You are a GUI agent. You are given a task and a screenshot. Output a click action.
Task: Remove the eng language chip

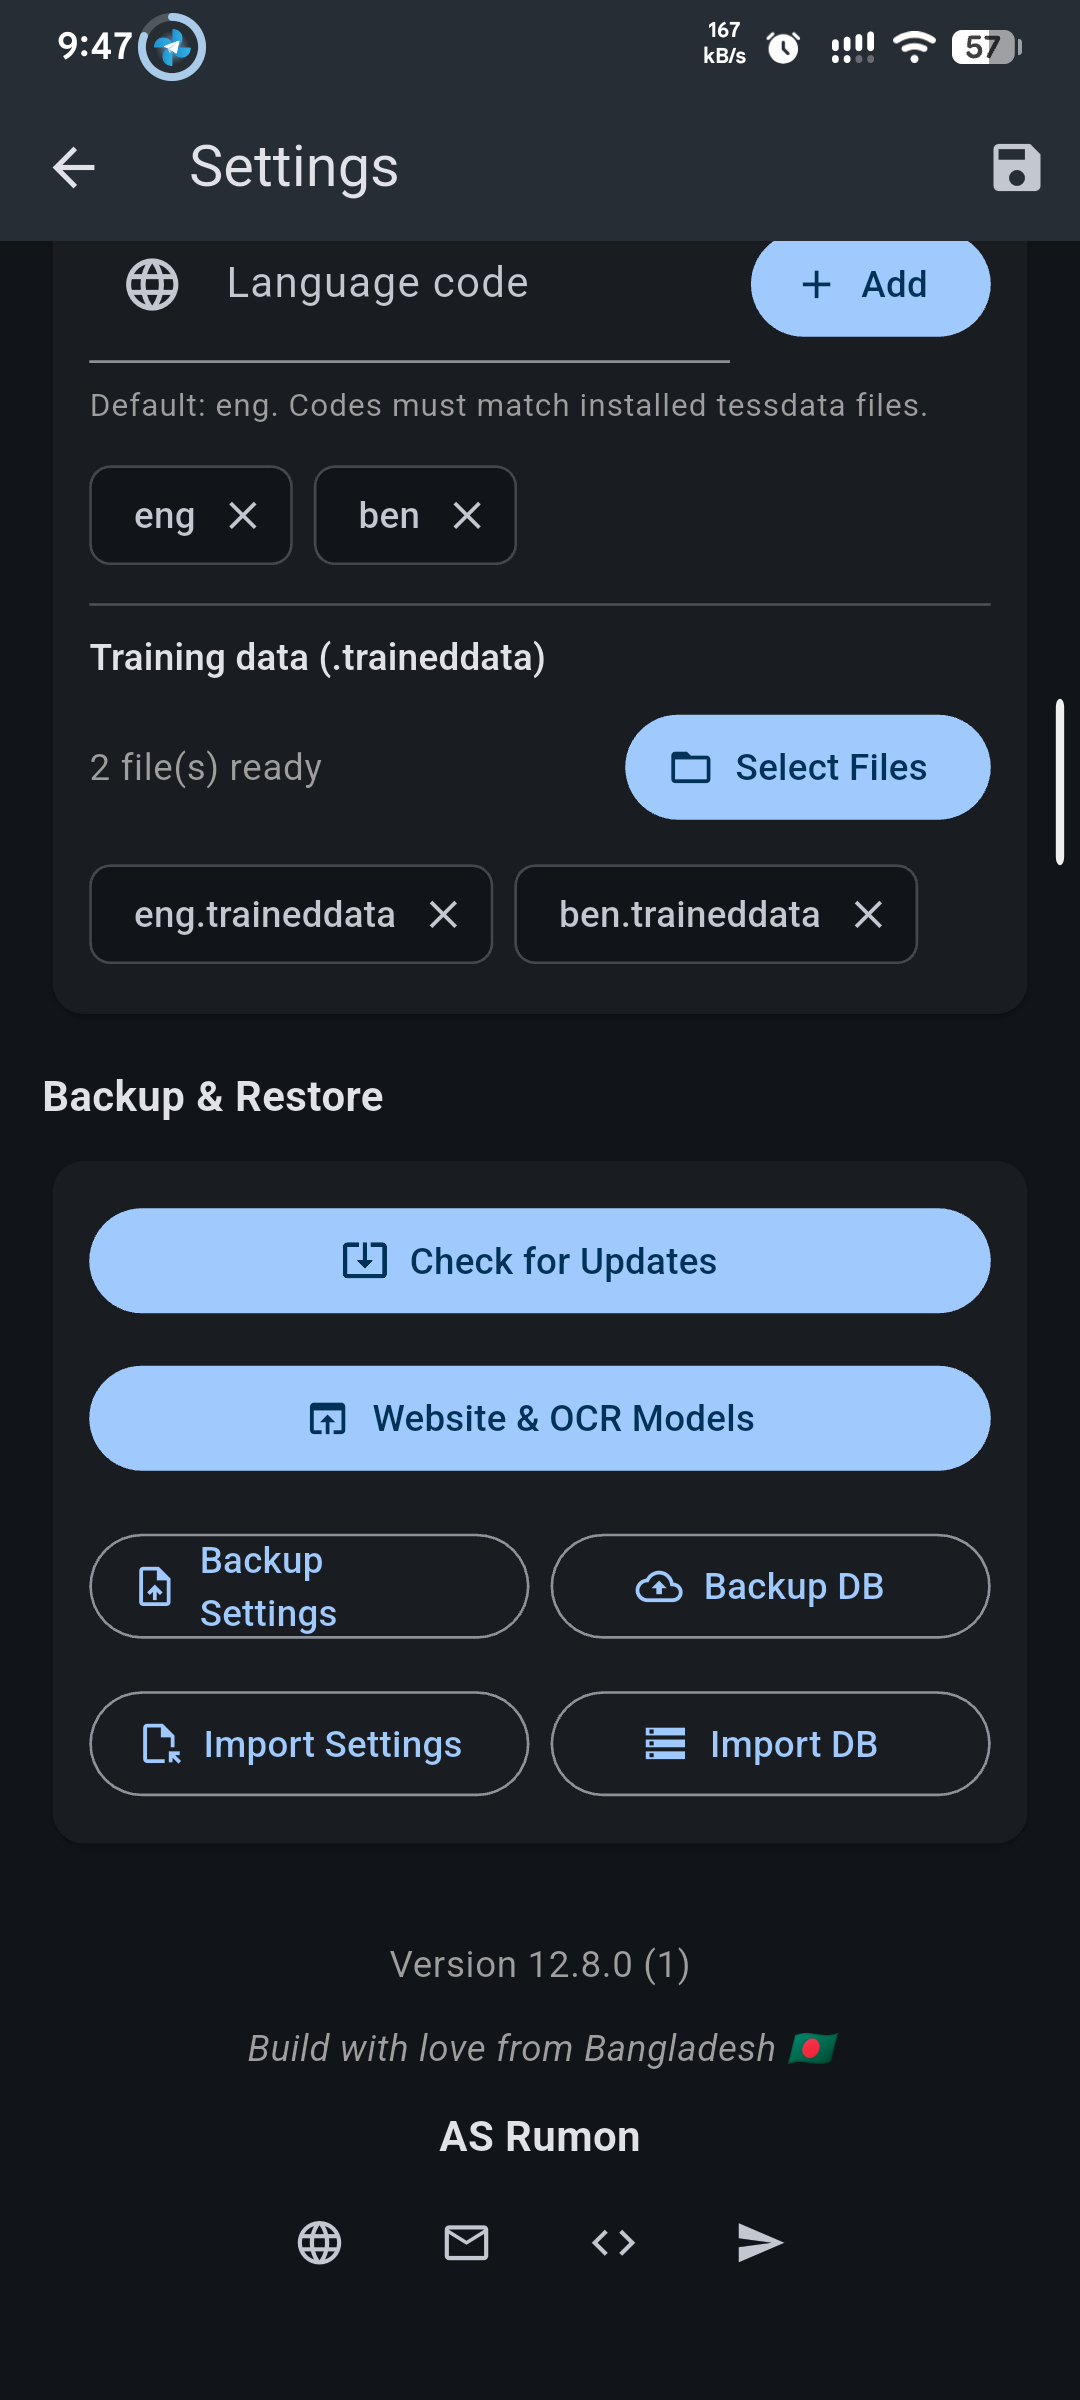pyautogui.click(x=243, y=516)
